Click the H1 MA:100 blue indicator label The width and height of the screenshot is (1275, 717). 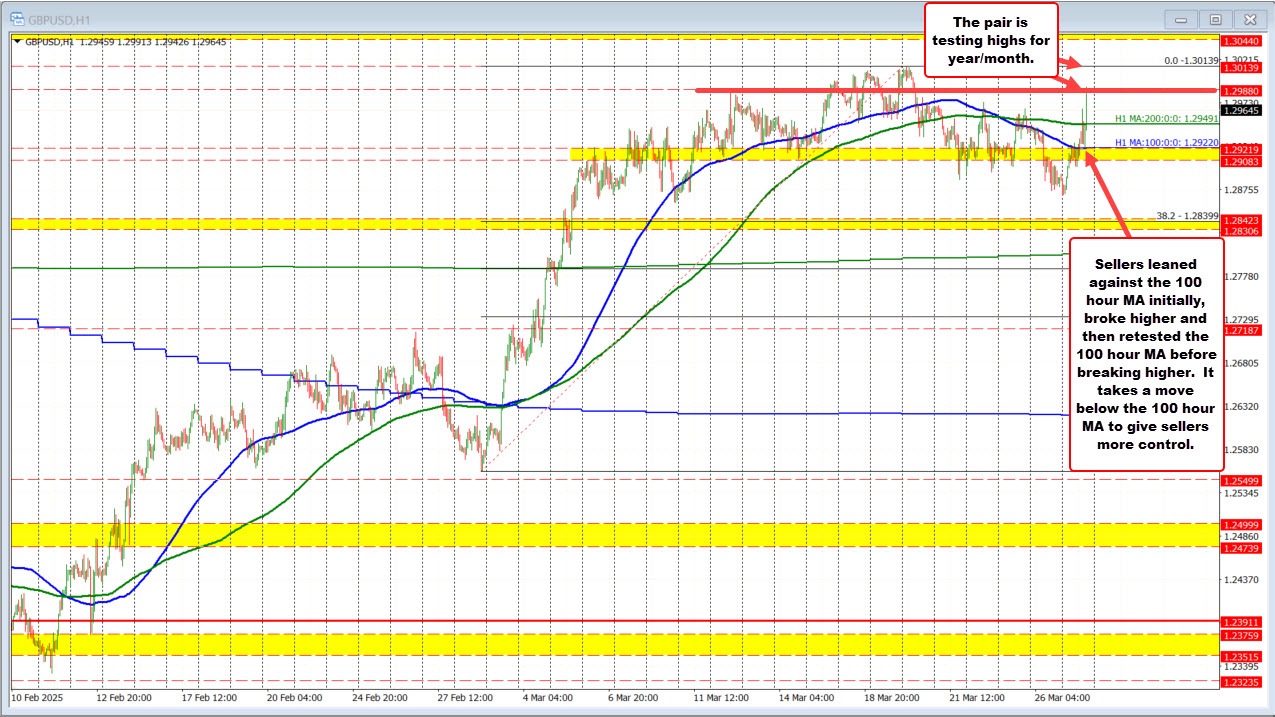point(1166,143)
